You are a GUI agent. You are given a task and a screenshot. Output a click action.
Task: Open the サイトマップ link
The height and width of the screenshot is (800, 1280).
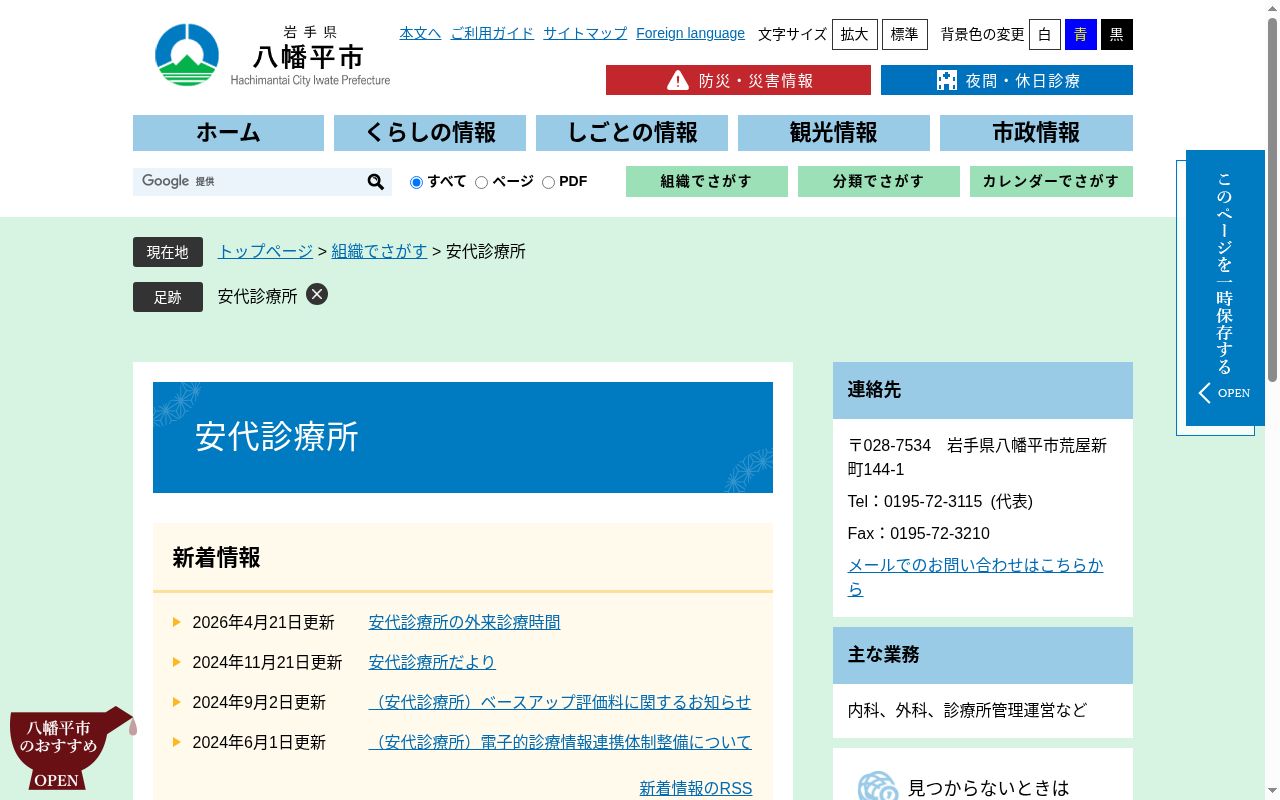[585, 33]
